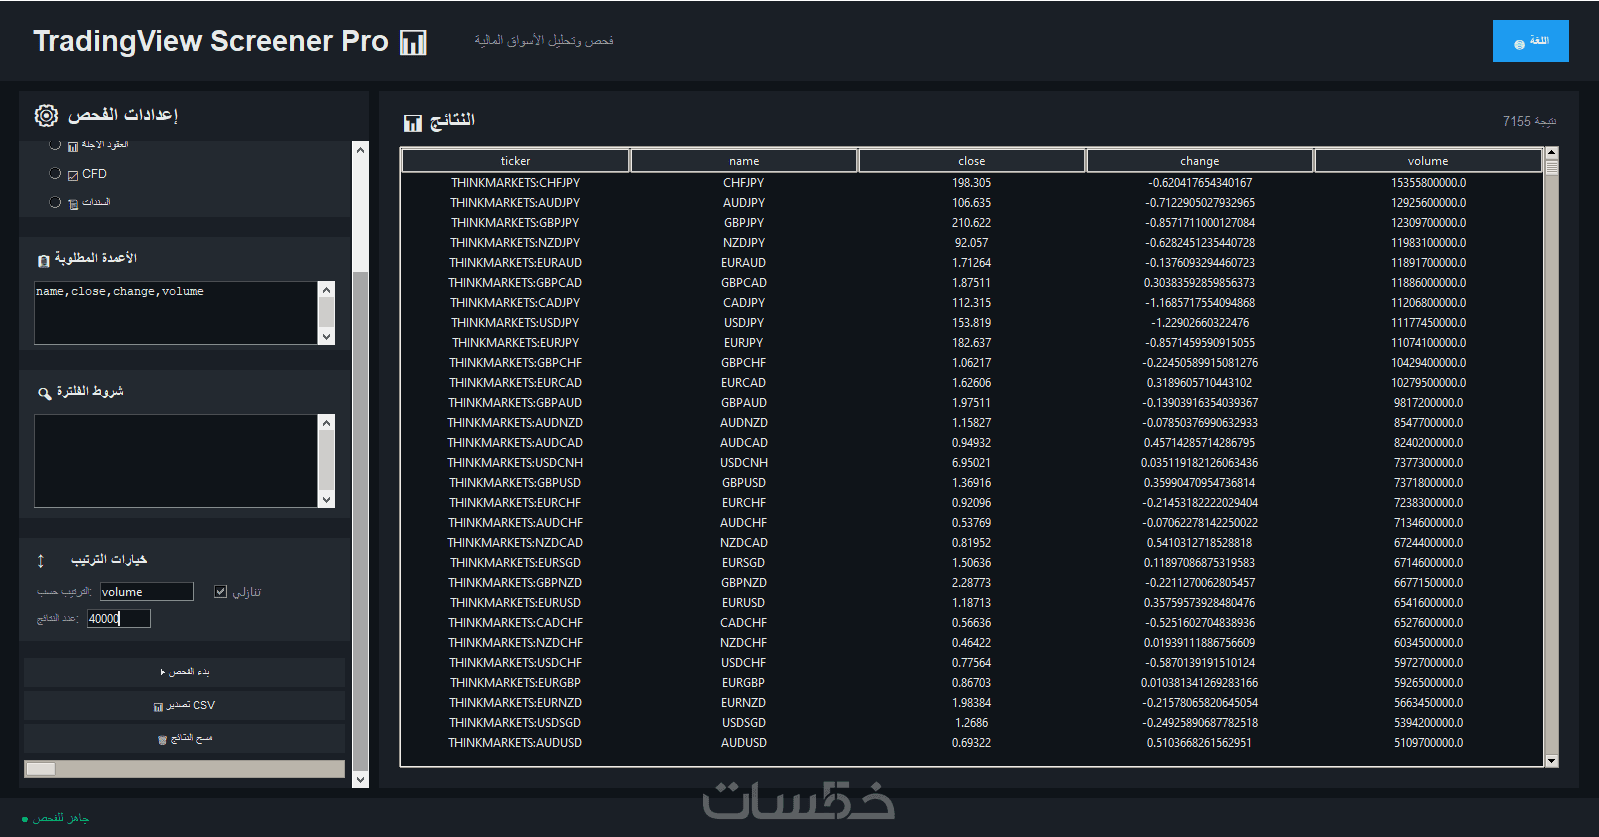Click the volume column header
Viewport: 1599px width, 837px height.
[x=1428, y=161]
